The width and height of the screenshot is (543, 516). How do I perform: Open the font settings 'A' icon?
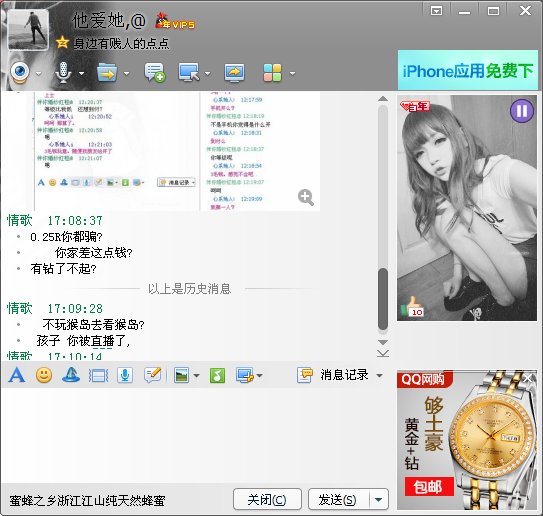point(17,375)
